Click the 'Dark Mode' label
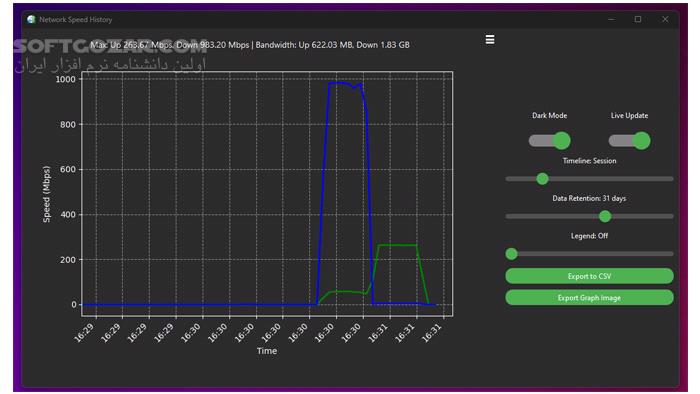Viewport: 700px width, 394px height. (550, 115)
